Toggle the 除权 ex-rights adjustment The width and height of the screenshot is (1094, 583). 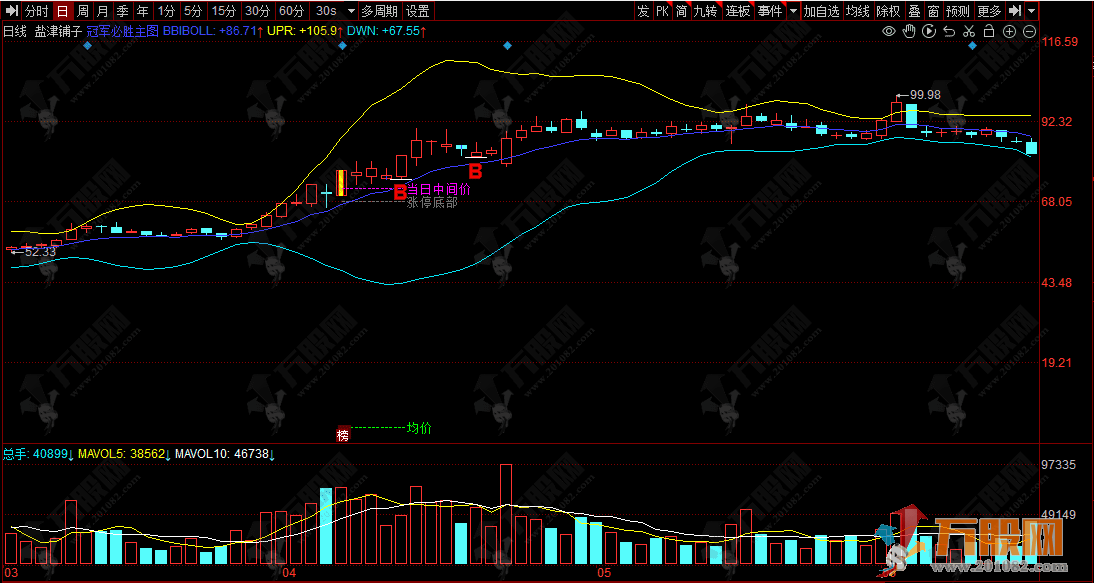(887, 11)
